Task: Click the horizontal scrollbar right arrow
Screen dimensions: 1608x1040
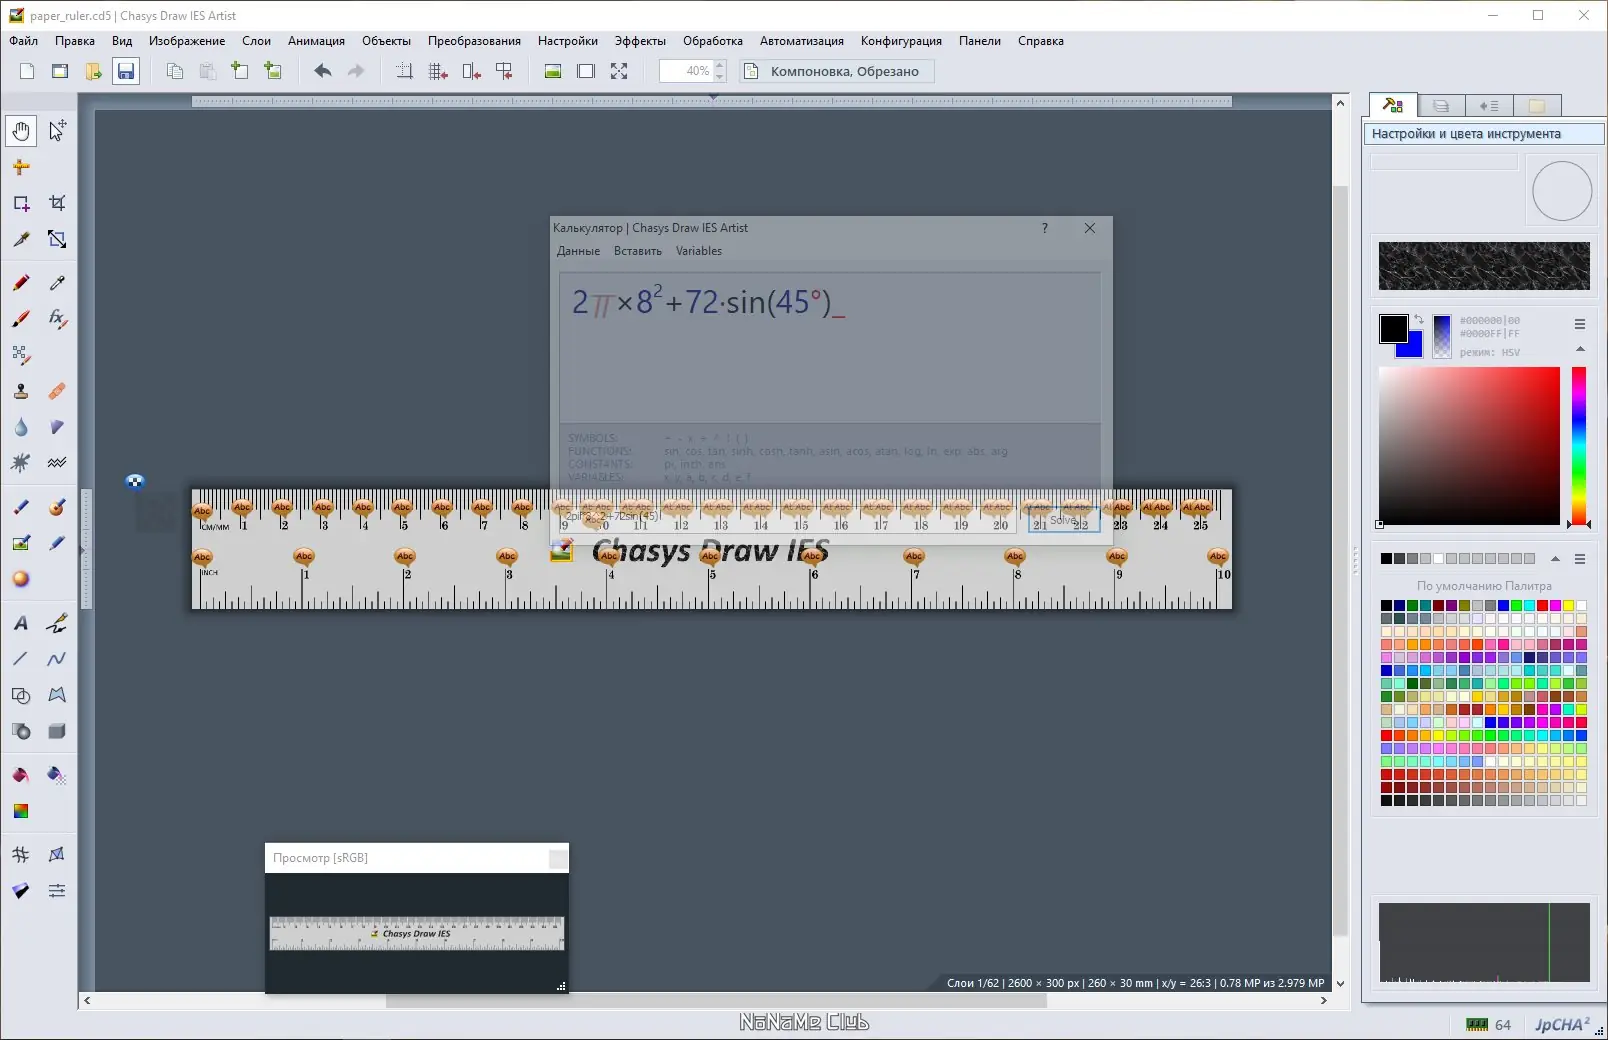Action: [1324, 1000]
